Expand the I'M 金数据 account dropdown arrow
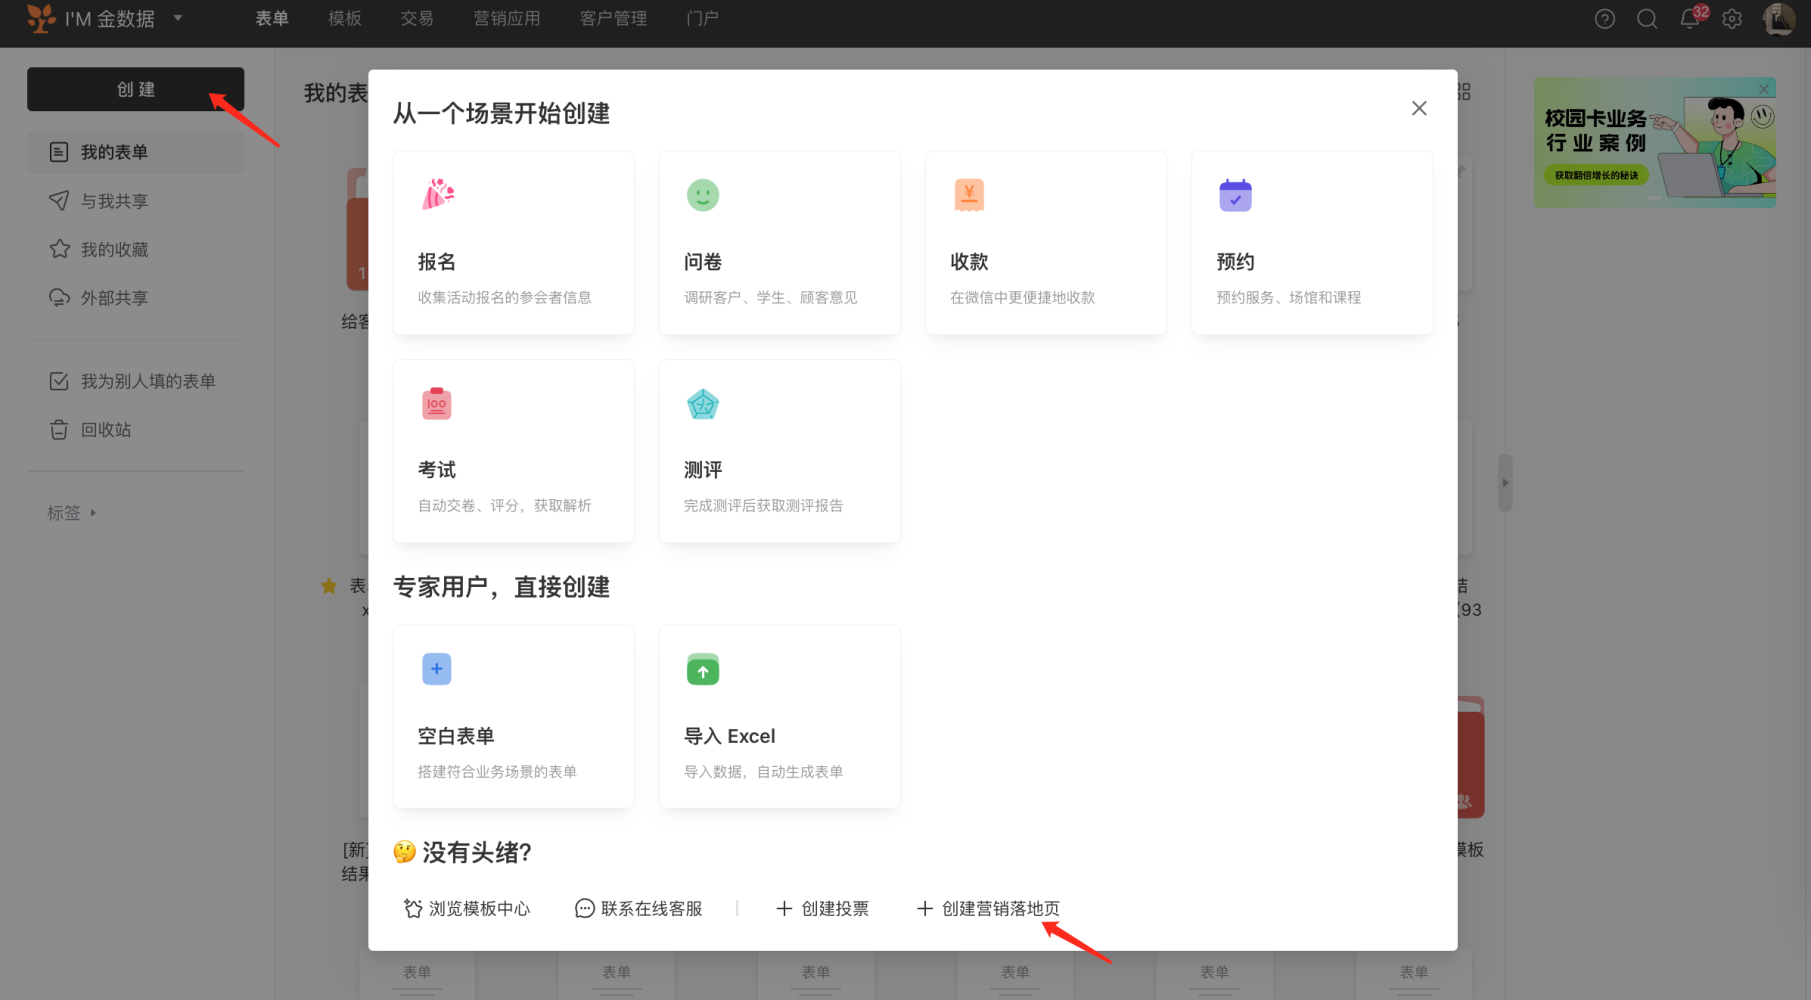 click(x=178, y=18)
